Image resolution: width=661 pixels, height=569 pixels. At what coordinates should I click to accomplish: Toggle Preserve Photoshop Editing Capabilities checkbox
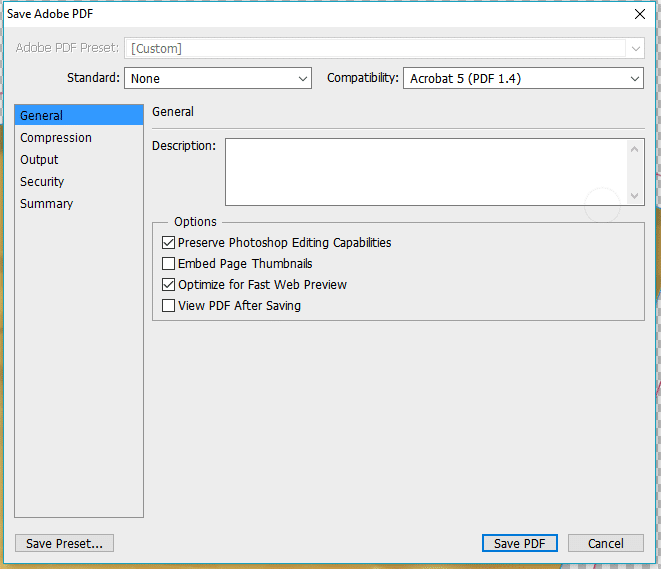click(168, 242)
